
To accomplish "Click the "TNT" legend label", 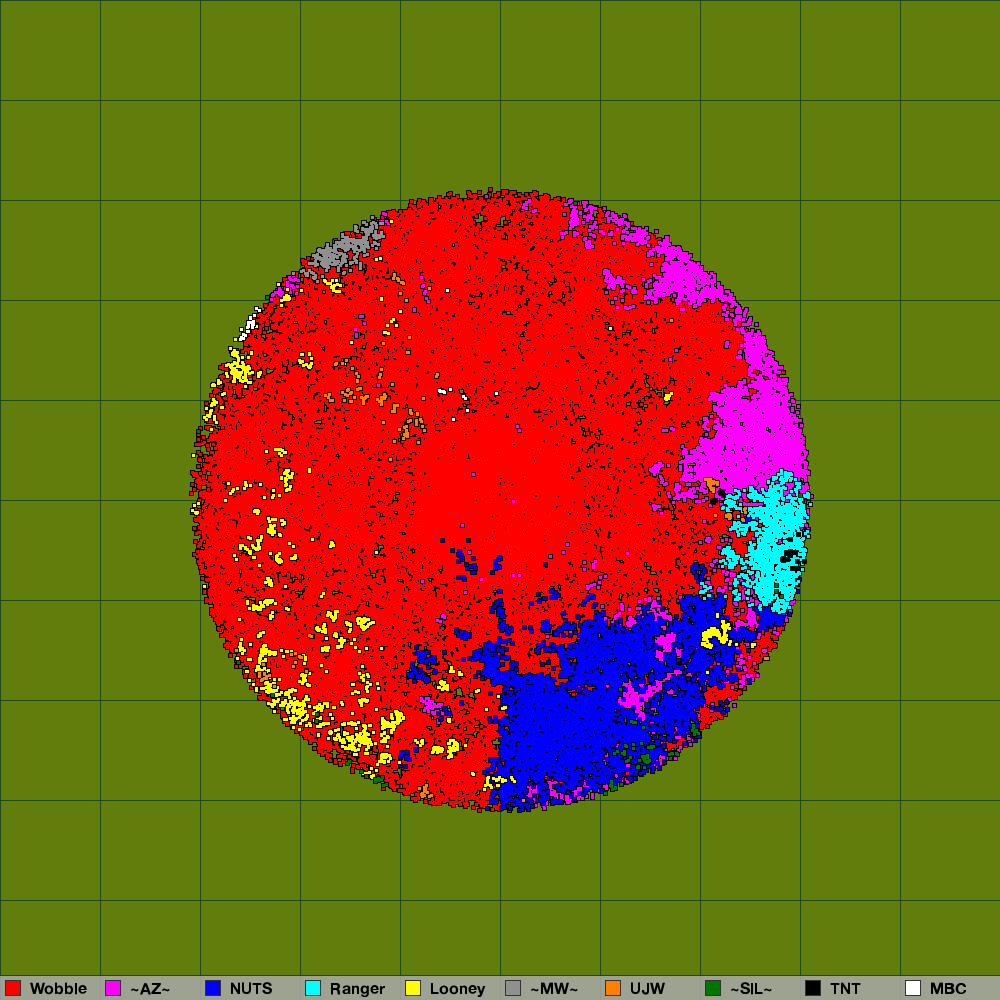I will (x=845, y=989).
